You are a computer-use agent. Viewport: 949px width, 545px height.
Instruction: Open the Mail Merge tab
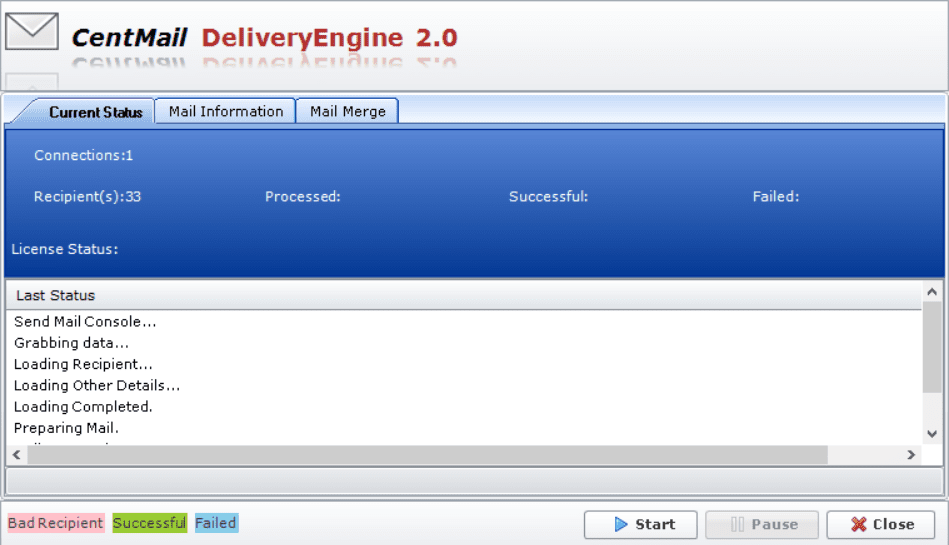[347, 111]
